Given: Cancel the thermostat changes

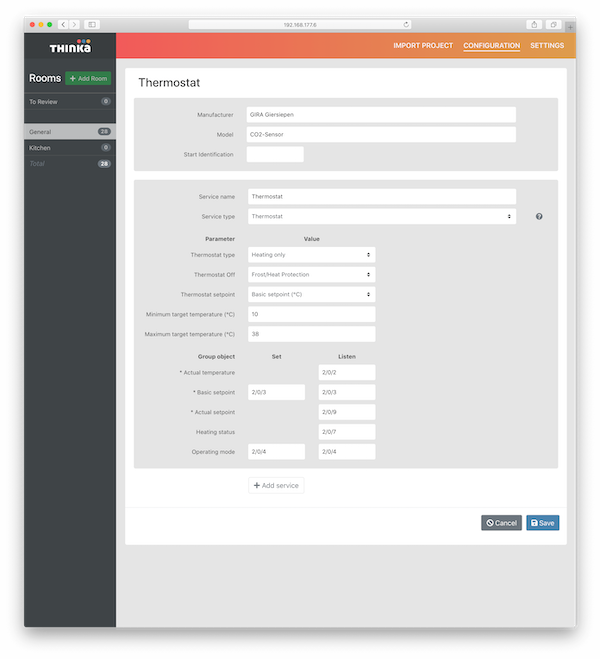Looking at the screenshot, I should pyautogui.click(x=501, y=523).
